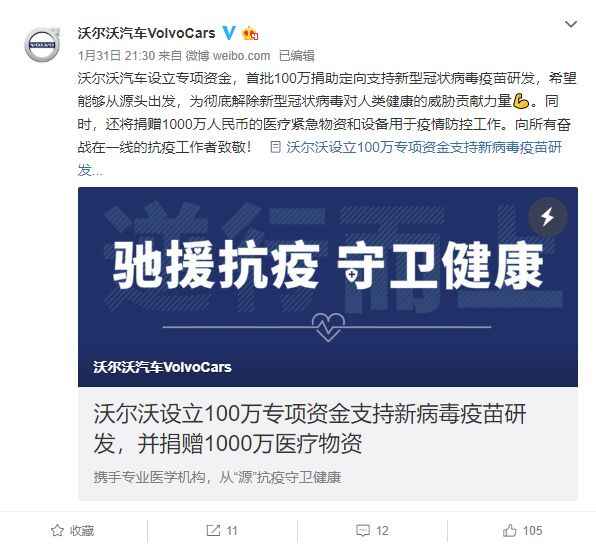Open article card title about 疫苗研发
The image size is (596, 549).
(310, 428)
